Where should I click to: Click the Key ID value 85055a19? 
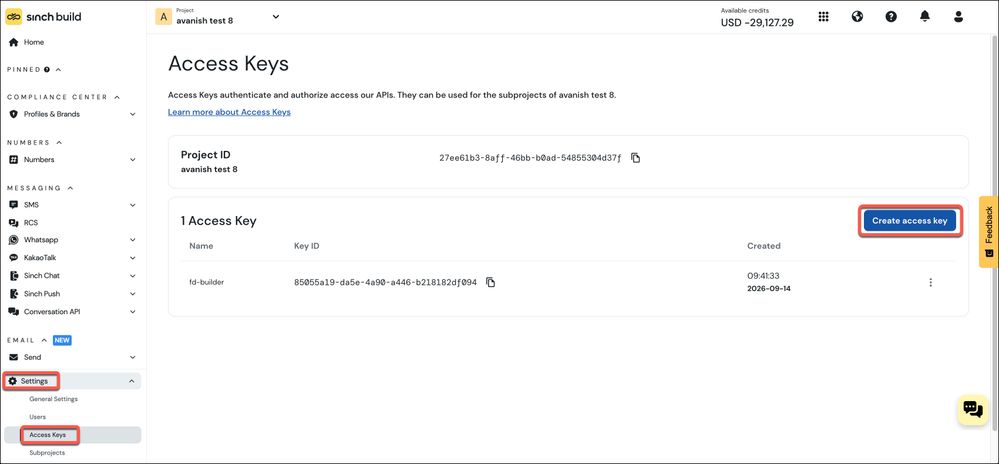tap(385, 282)
